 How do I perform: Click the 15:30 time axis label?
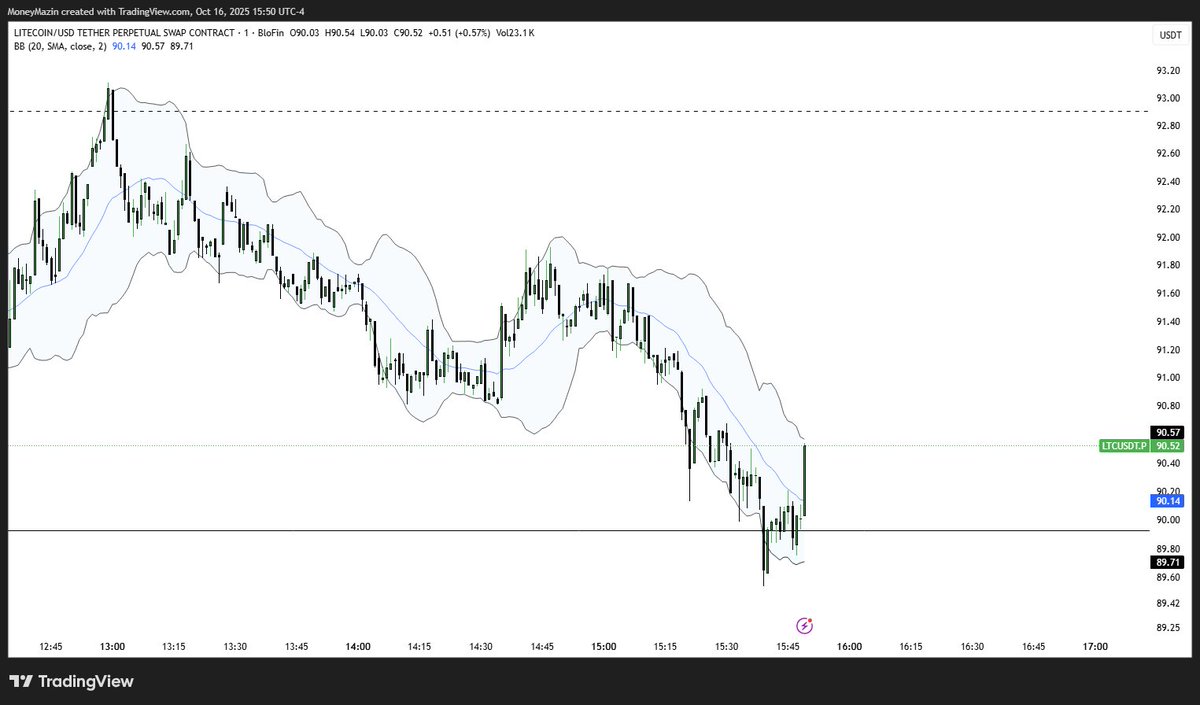pos(727,647)
